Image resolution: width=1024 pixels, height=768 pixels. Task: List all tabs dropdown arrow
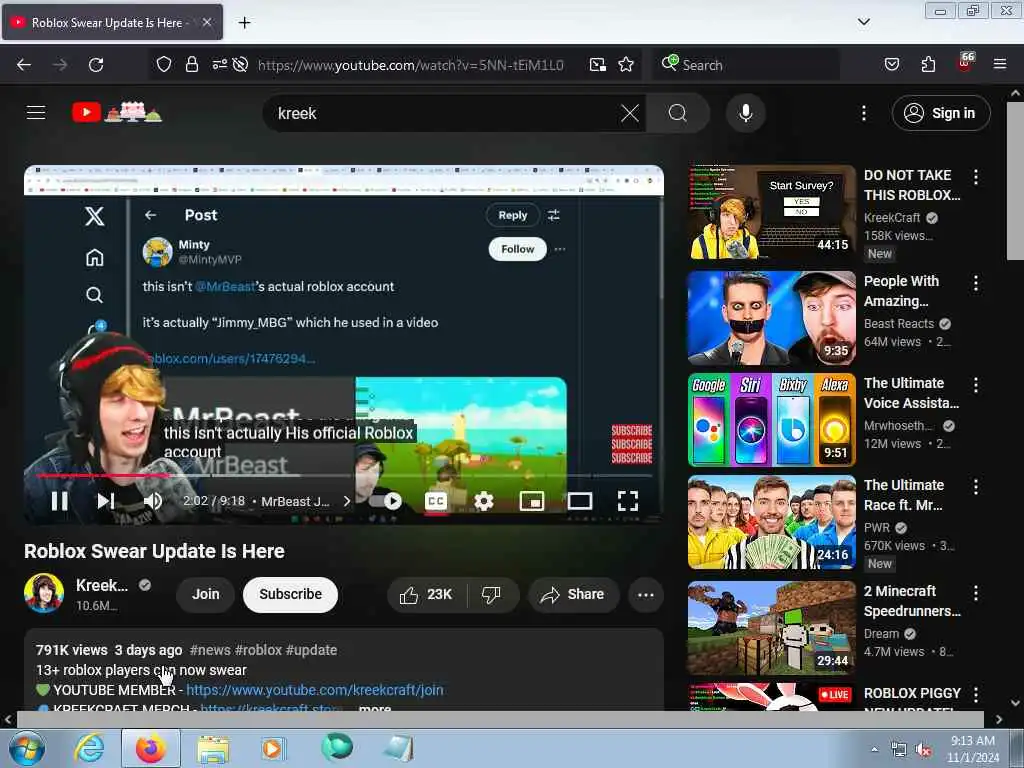coord(863,22)
